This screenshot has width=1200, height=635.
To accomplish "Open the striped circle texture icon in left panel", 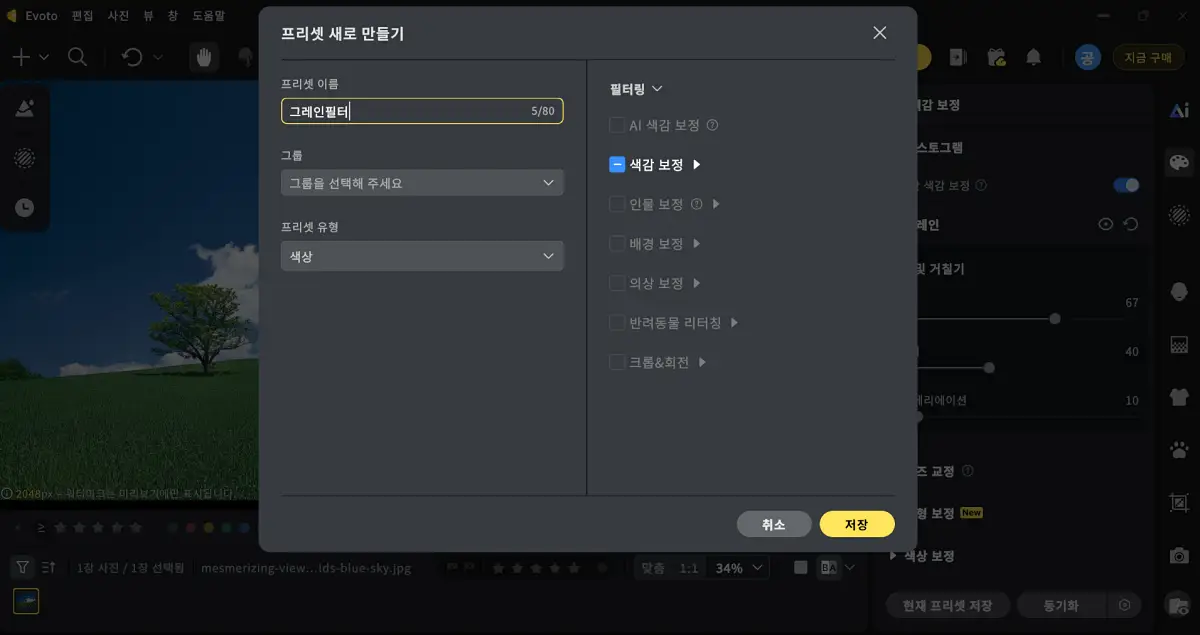I will (x=25, y=158).
